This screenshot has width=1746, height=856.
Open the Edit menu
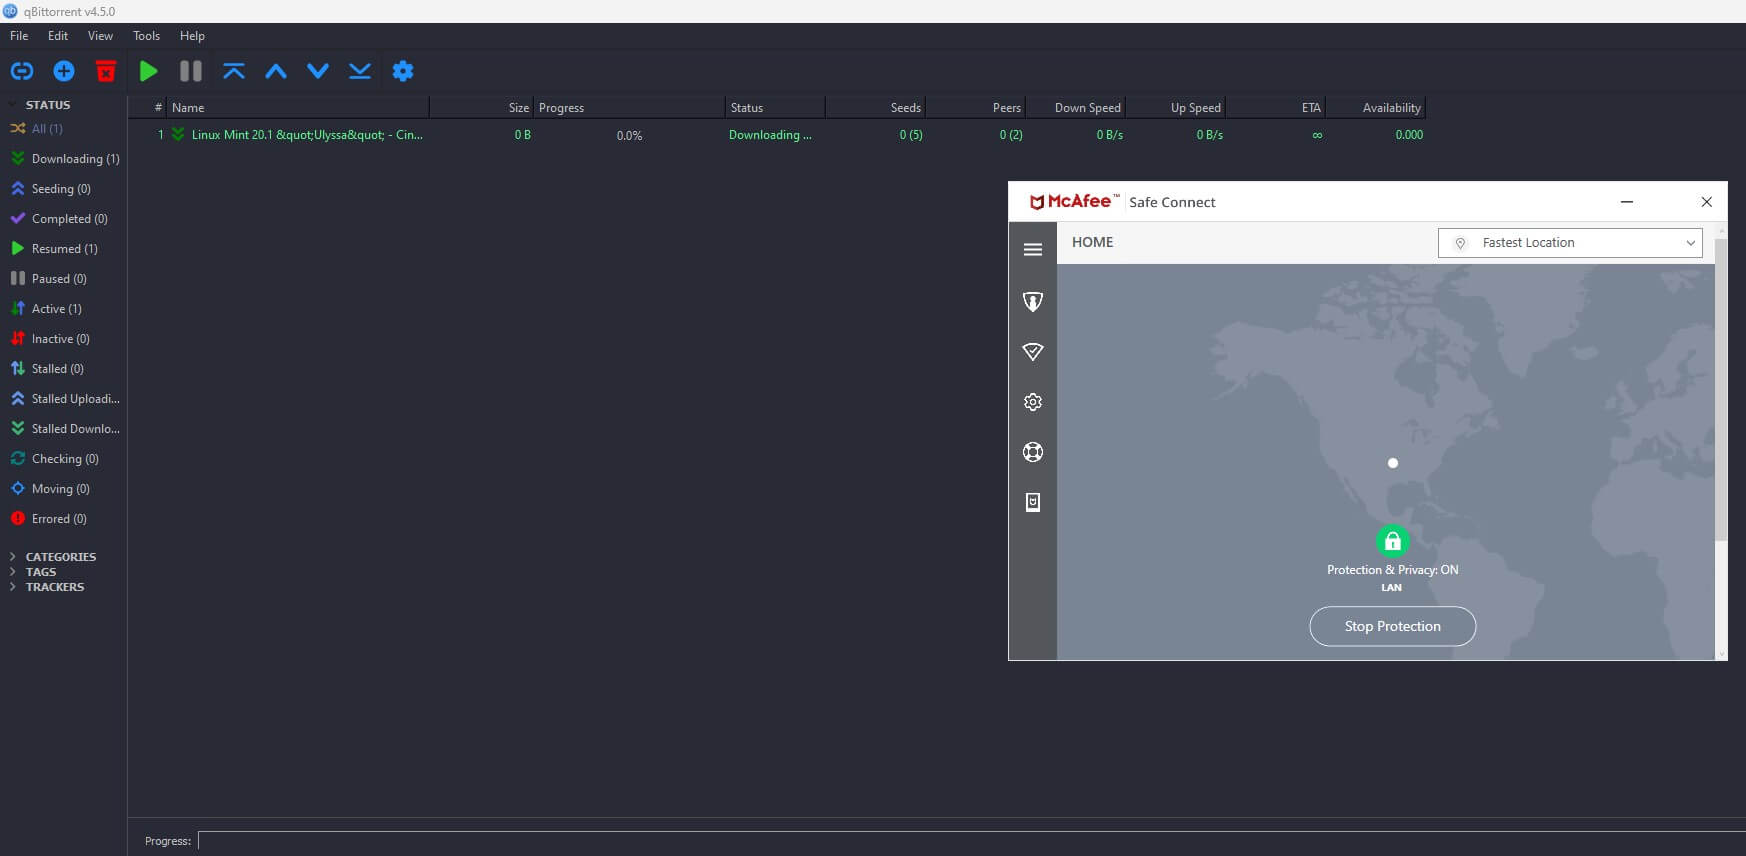58,36
